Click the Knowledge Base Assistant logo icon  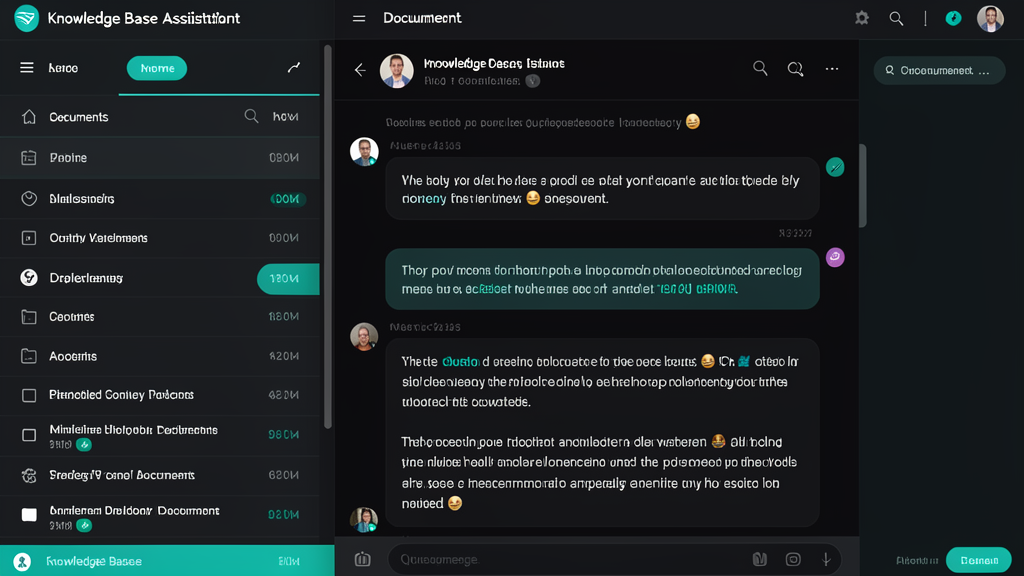27,18
